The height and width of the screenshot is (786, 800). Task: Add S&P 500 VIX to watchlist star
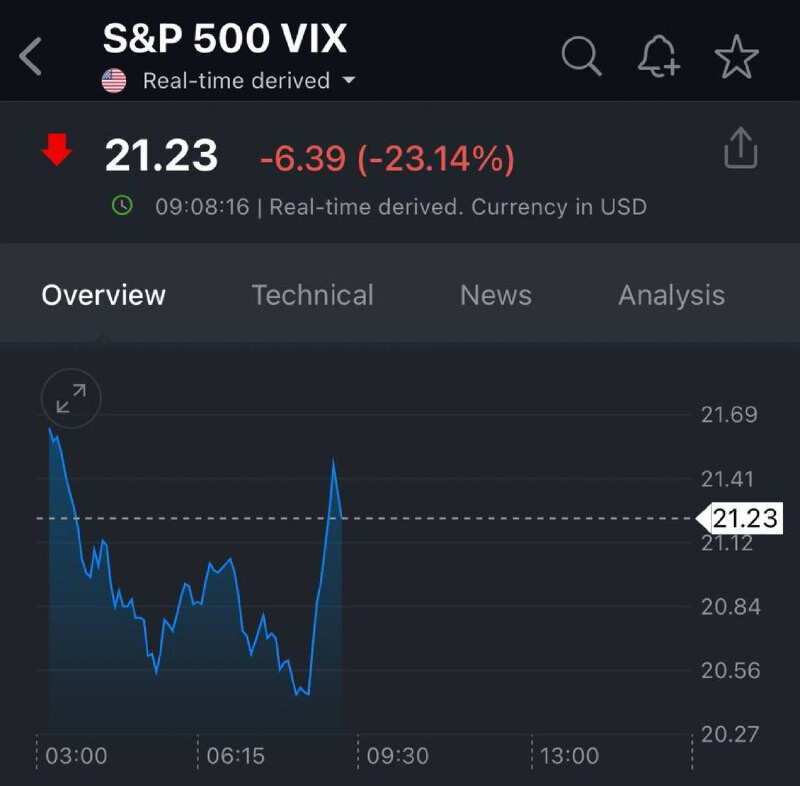[737, 57]
